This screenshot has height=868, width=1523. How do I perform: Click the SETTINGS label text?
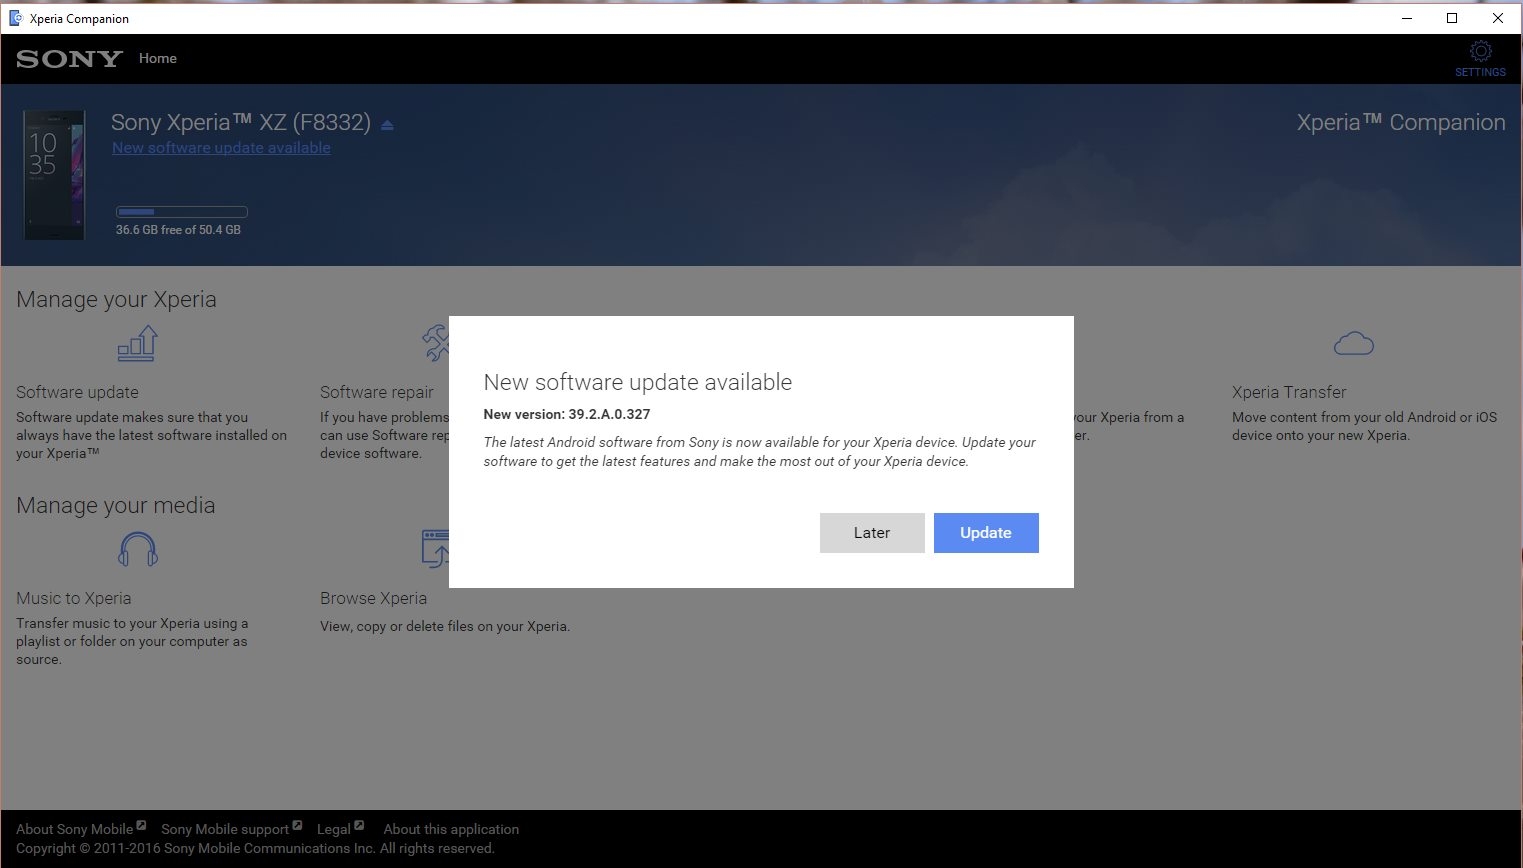point(1480,72)
